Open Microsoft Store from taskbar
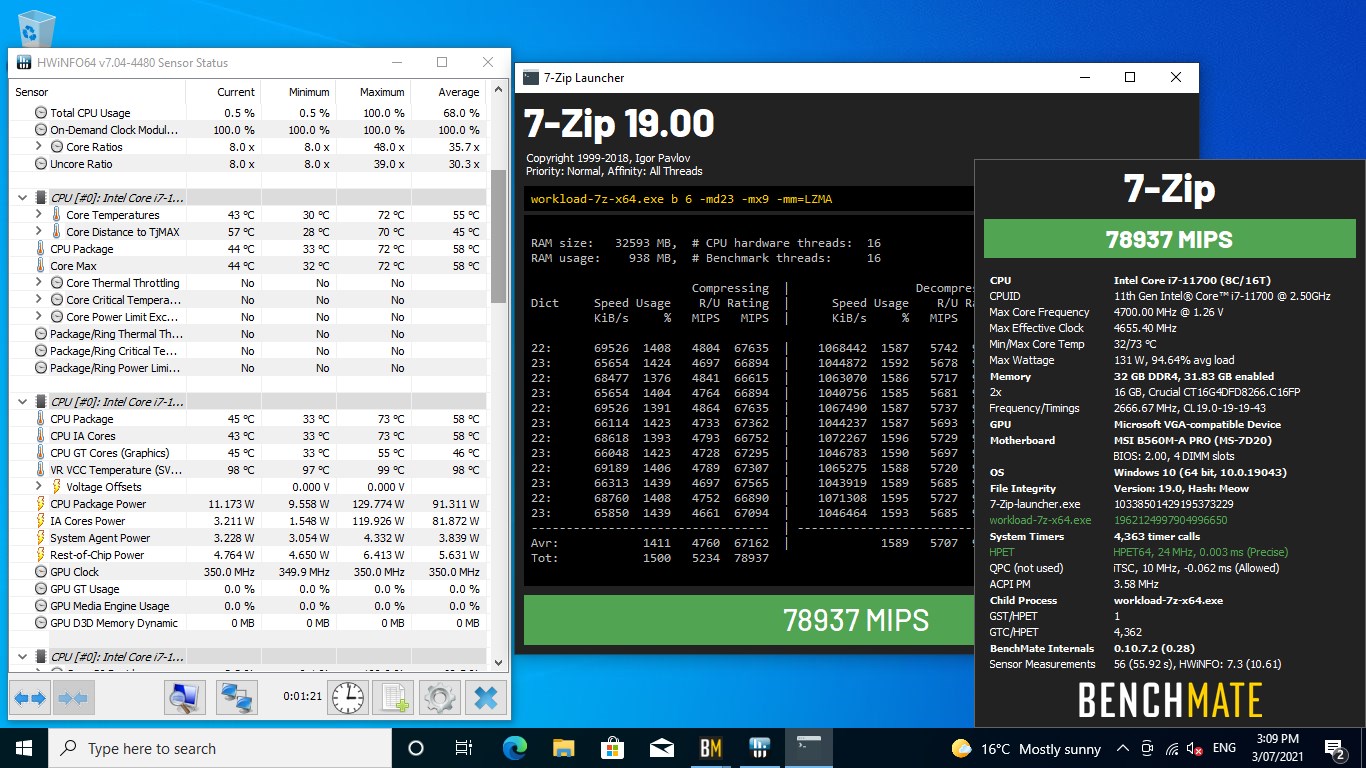The image size is (1366, 768). (x=612, y=748)
